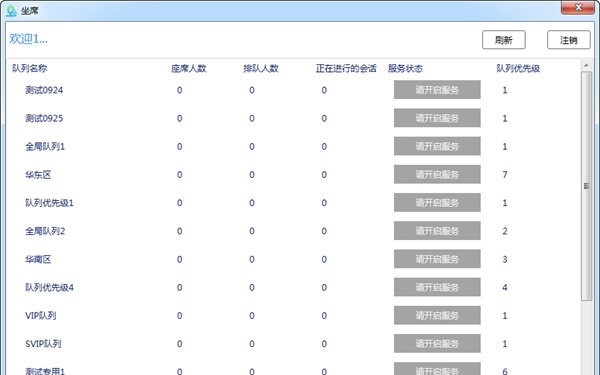Image resolution: width=600 pixels, height=375 pixels.
Task: Close the 坐席 window
Action: 579,7
